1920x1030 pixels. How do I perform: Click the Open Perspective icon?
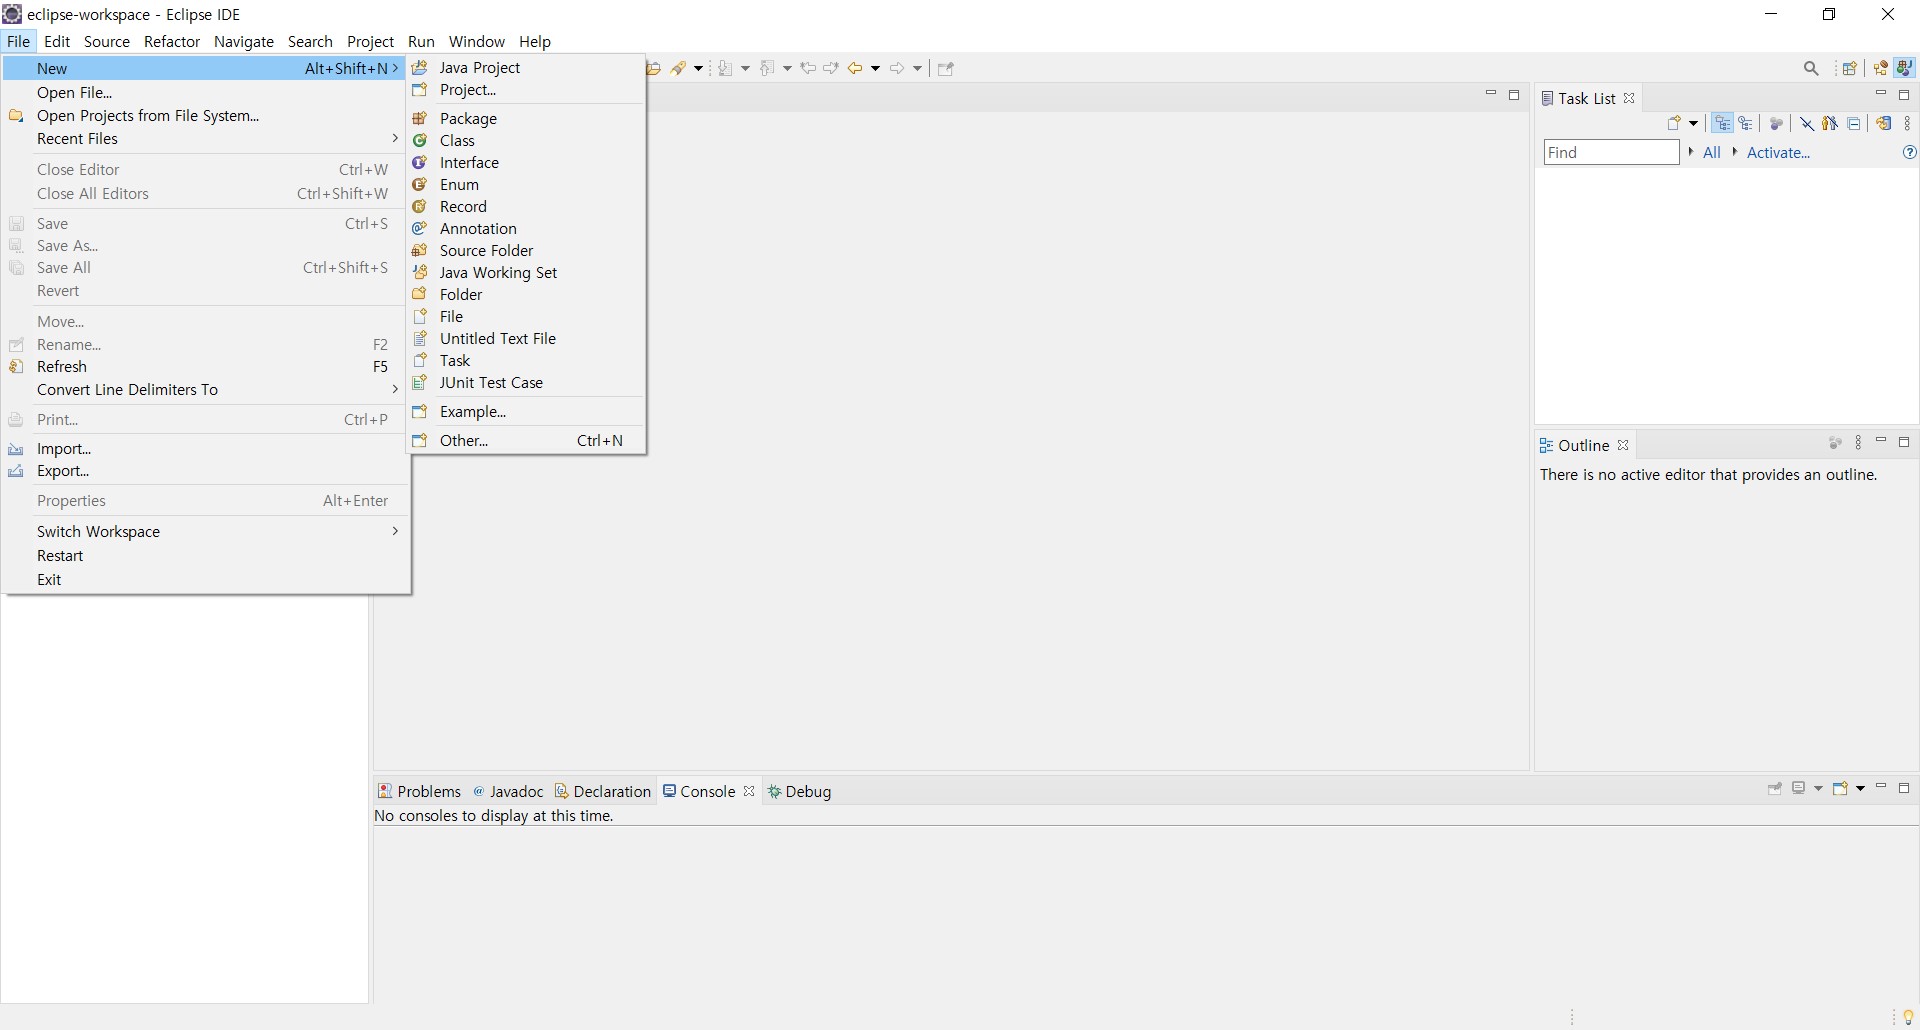(1849, 68)
